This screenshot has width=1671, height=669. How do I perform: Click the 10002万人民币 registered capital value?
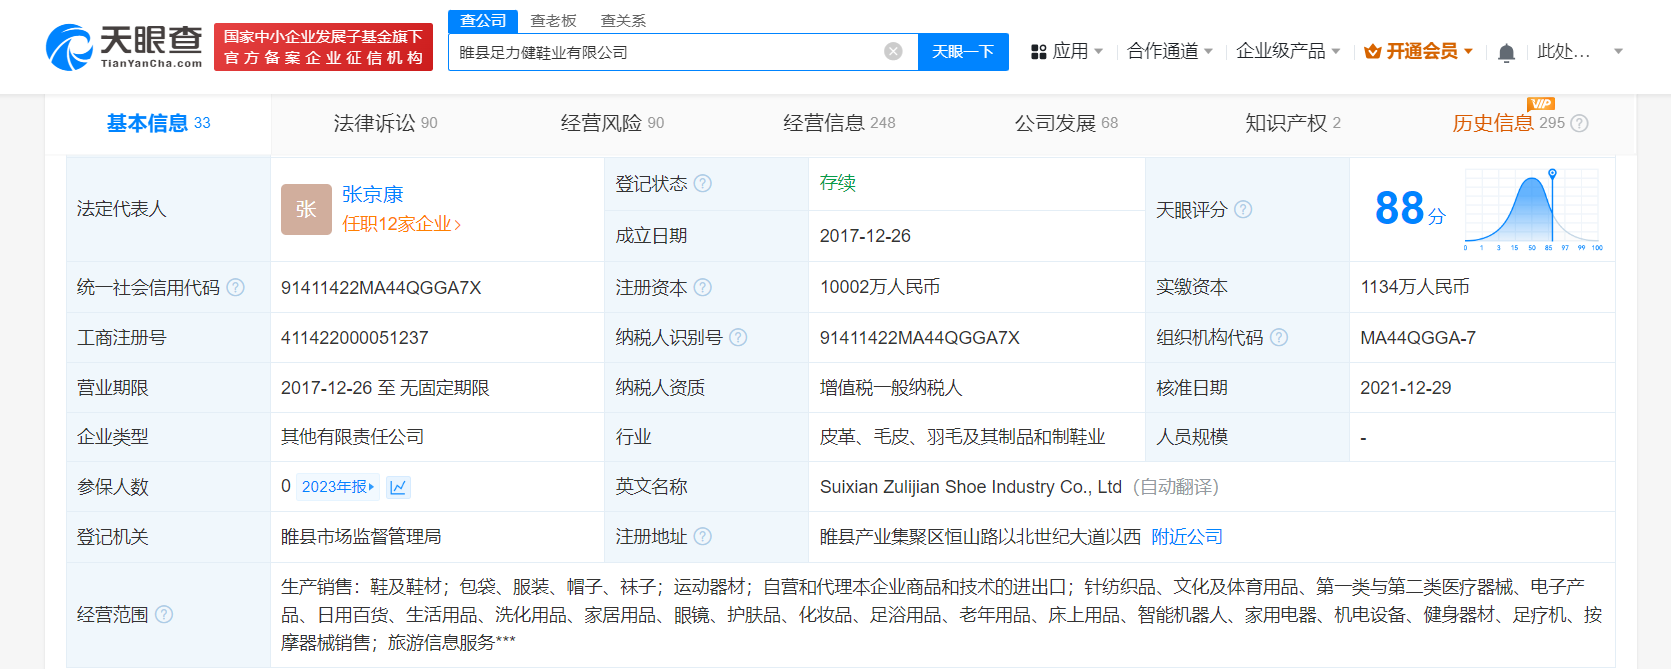(x=880, y=287)
